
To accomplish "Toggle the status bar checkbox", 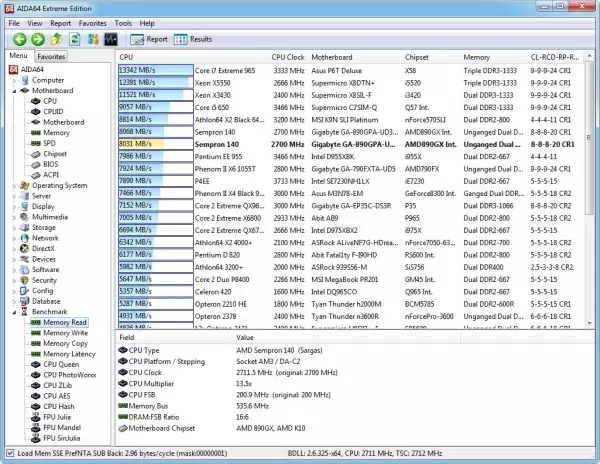I will tap(10, 453).
